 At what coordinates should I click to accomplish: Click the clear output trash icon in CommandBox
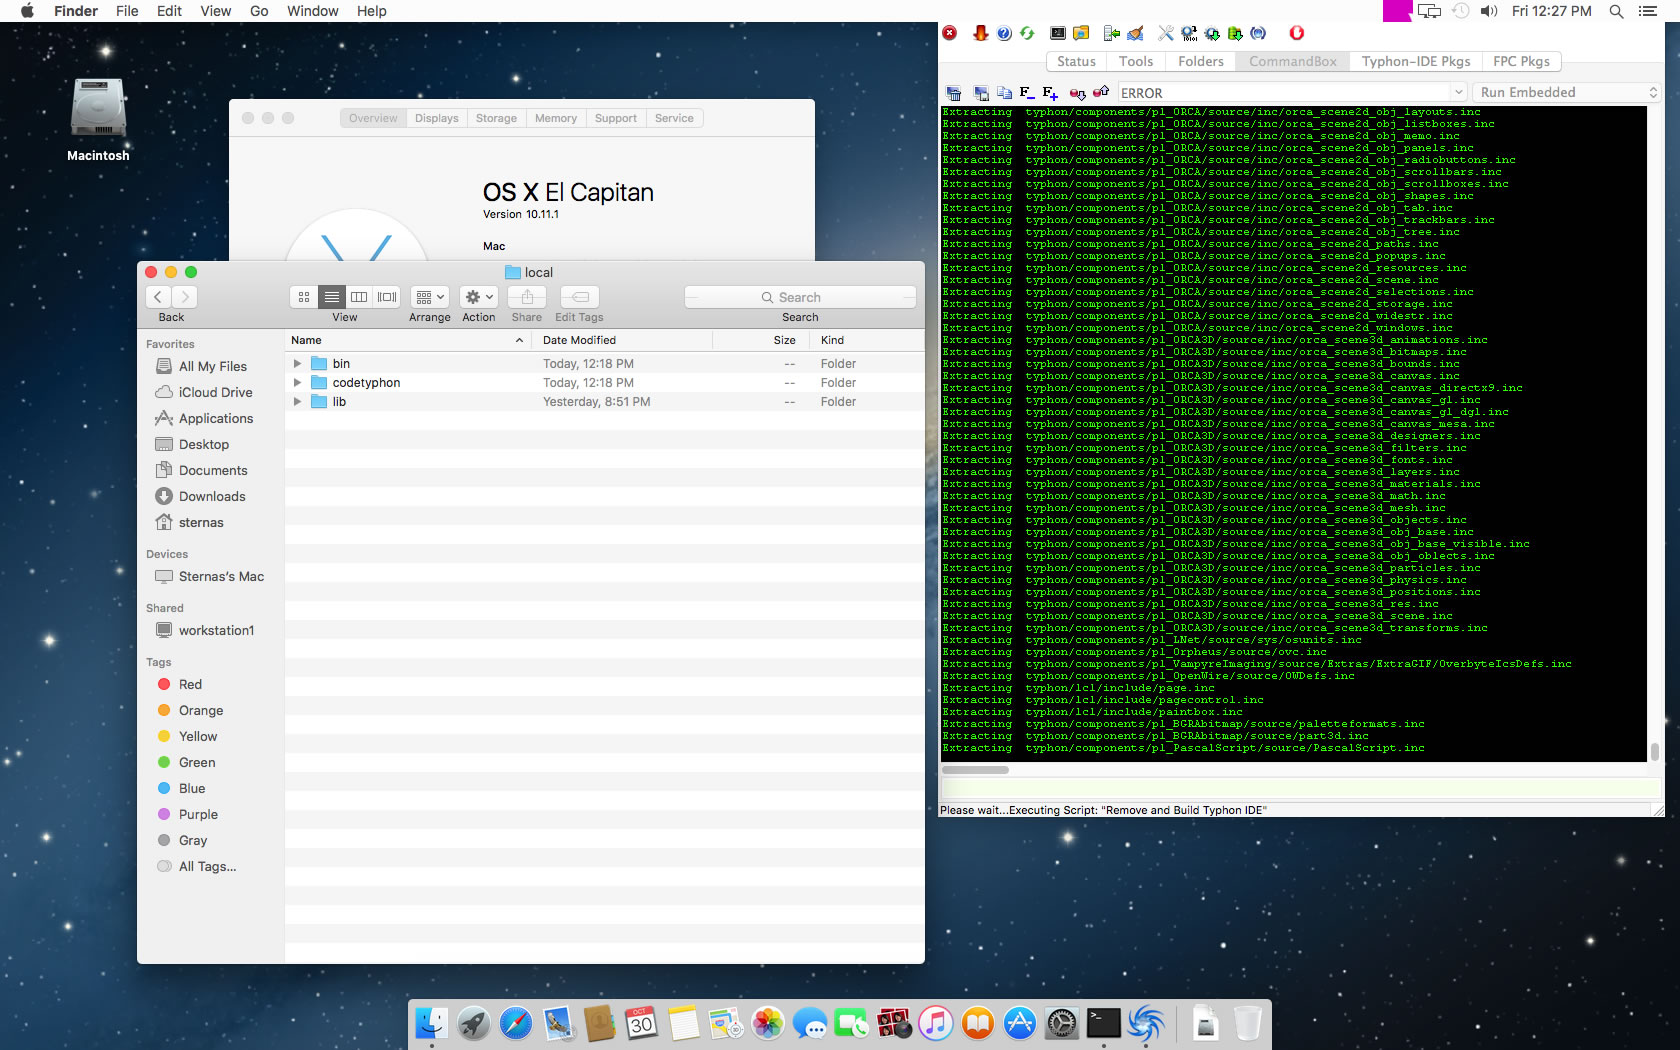[x=954, y=93]
